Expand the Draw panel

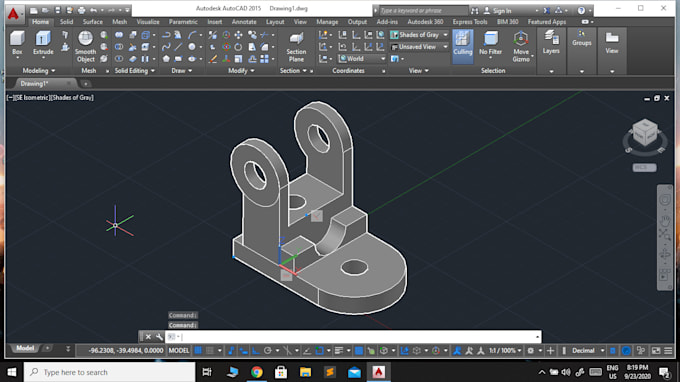(x=182, y=71)
